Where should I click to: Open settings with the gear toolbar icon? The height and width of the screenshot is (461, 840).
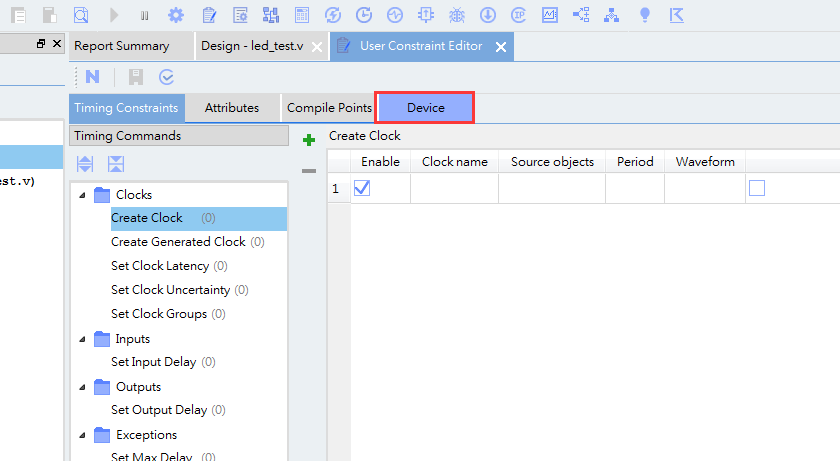[x=176, y=15]
